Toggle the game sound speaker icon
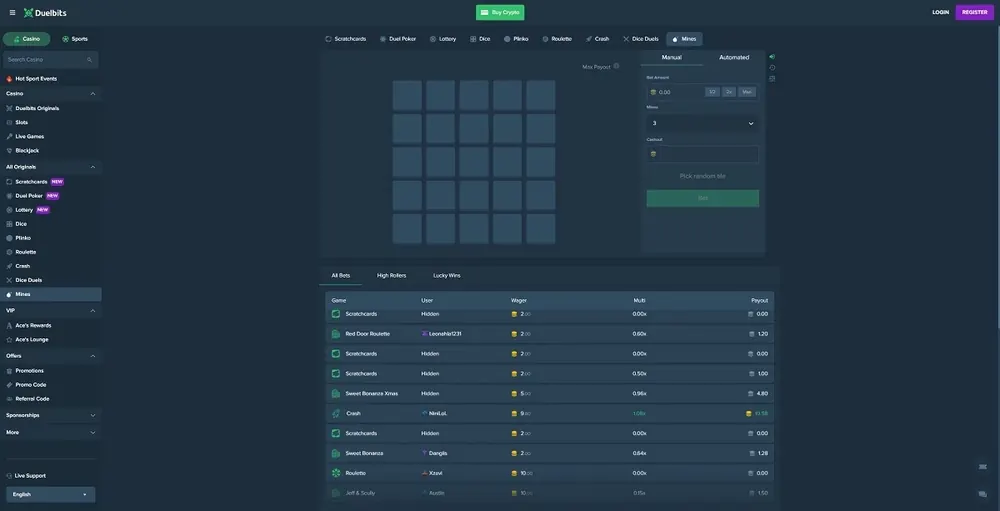 772,57
